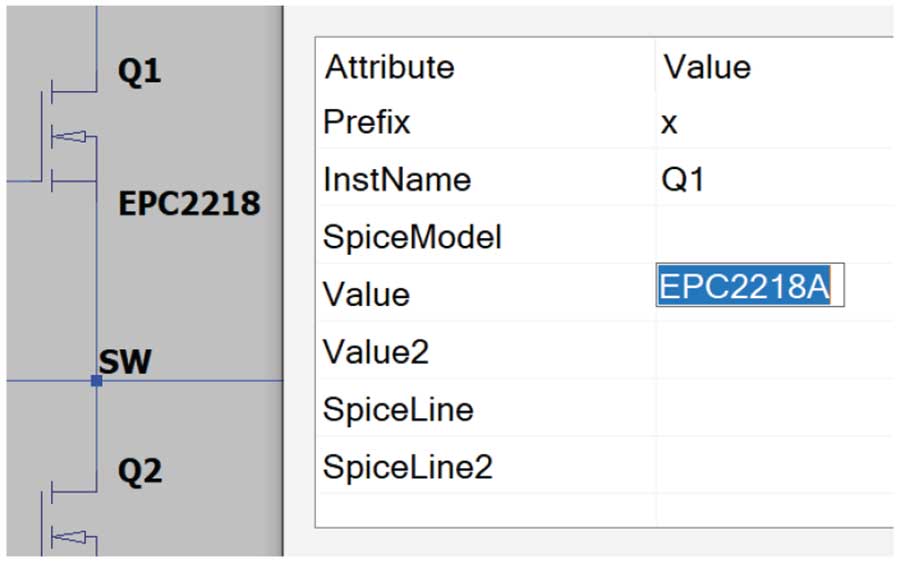
Task: Select the SW node junction dot
Action: (x=96, y=381)
